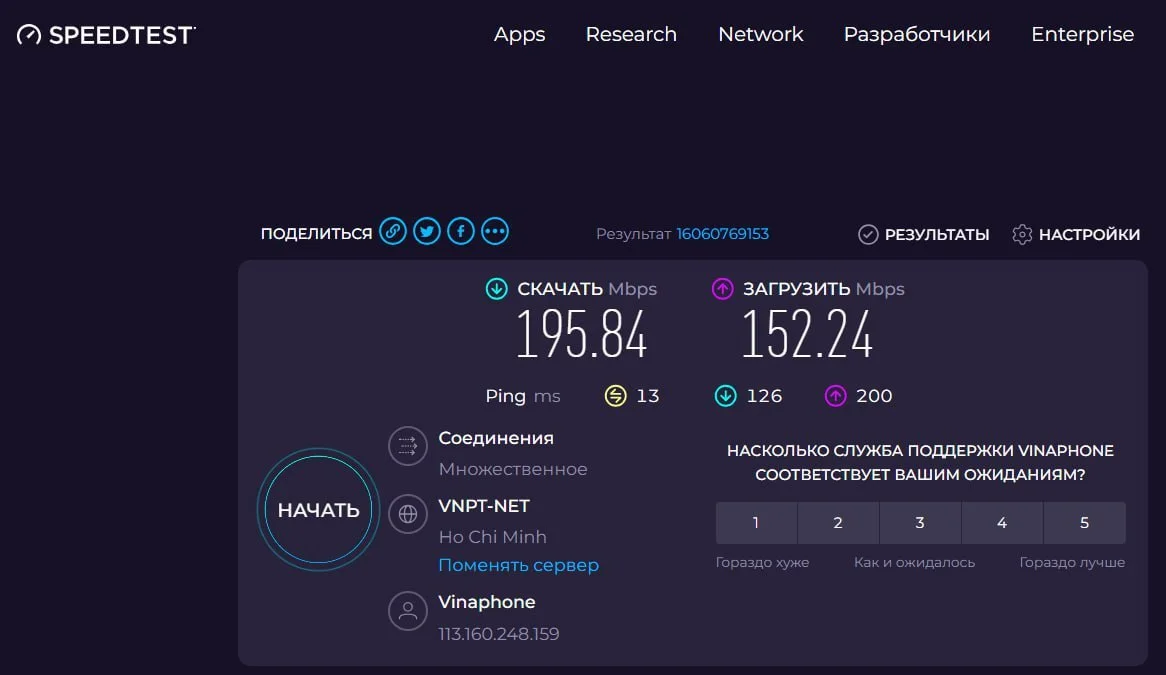This screenshot has height=675, width=1166.
Task: Click the settings gear icon
Action: click(x=1022, y=234)
